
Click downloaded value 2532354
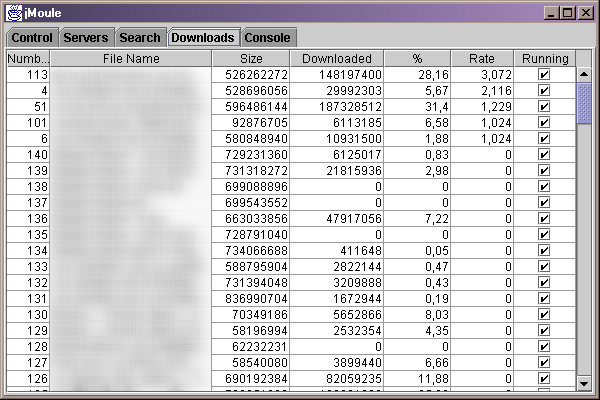click(337, 331)
